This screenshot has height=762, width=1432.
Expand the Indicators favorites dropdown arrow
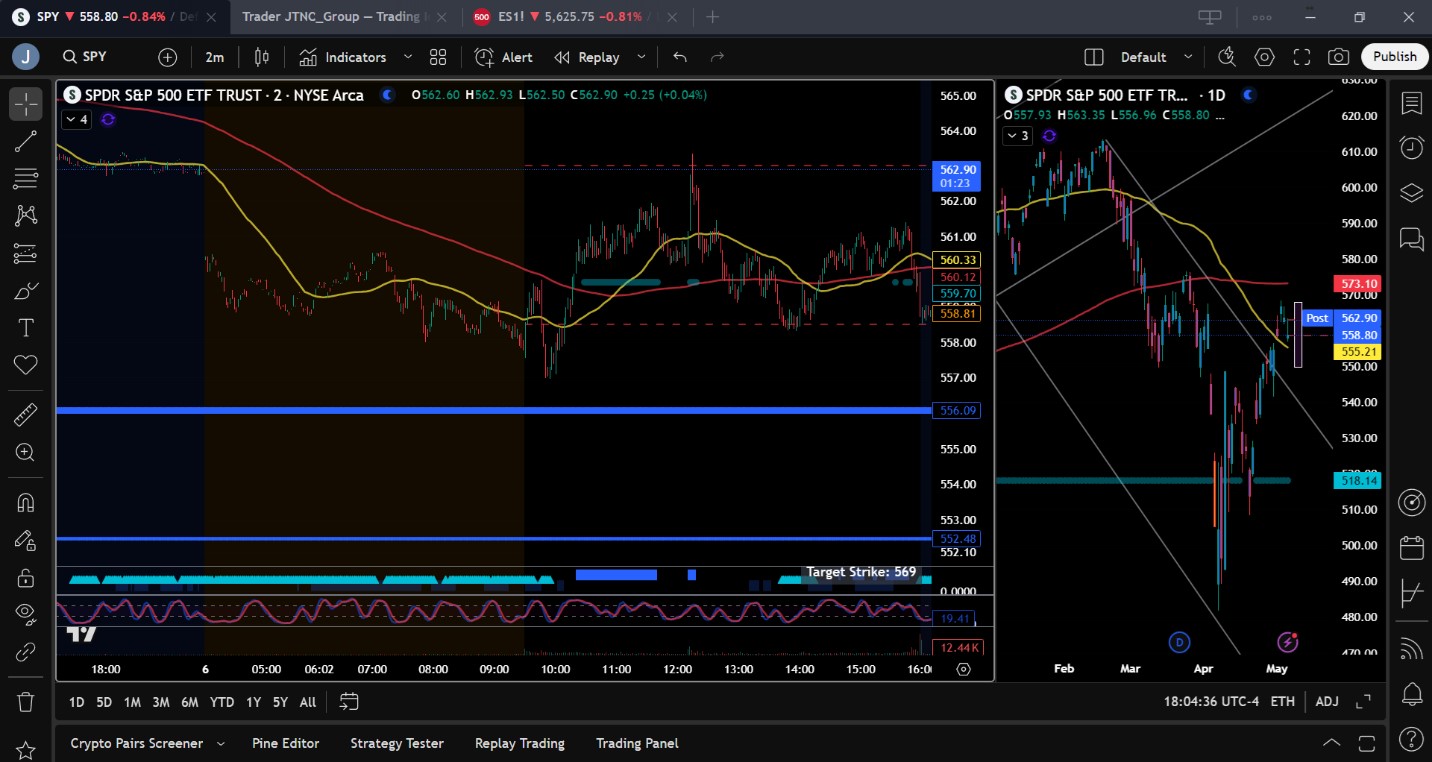click(408, 57)
